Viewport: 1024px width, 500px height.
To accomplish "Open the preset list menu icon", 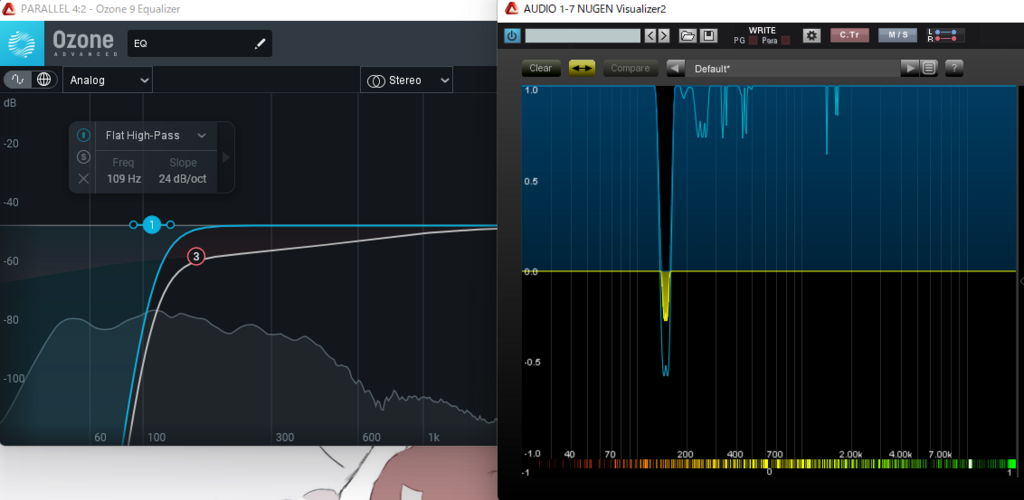I will (x=929, y=68).
